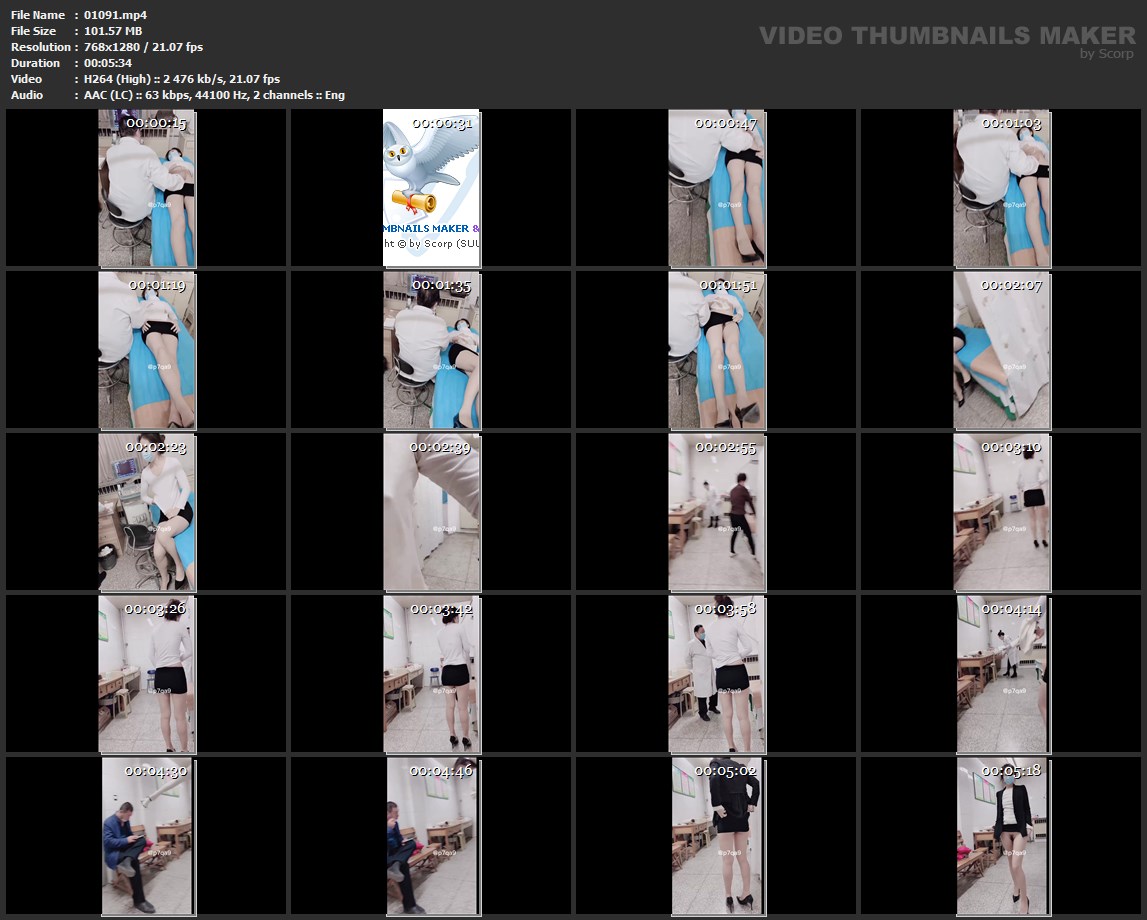
Task: Click the Duration value 00:05:34
Action: 110,63
